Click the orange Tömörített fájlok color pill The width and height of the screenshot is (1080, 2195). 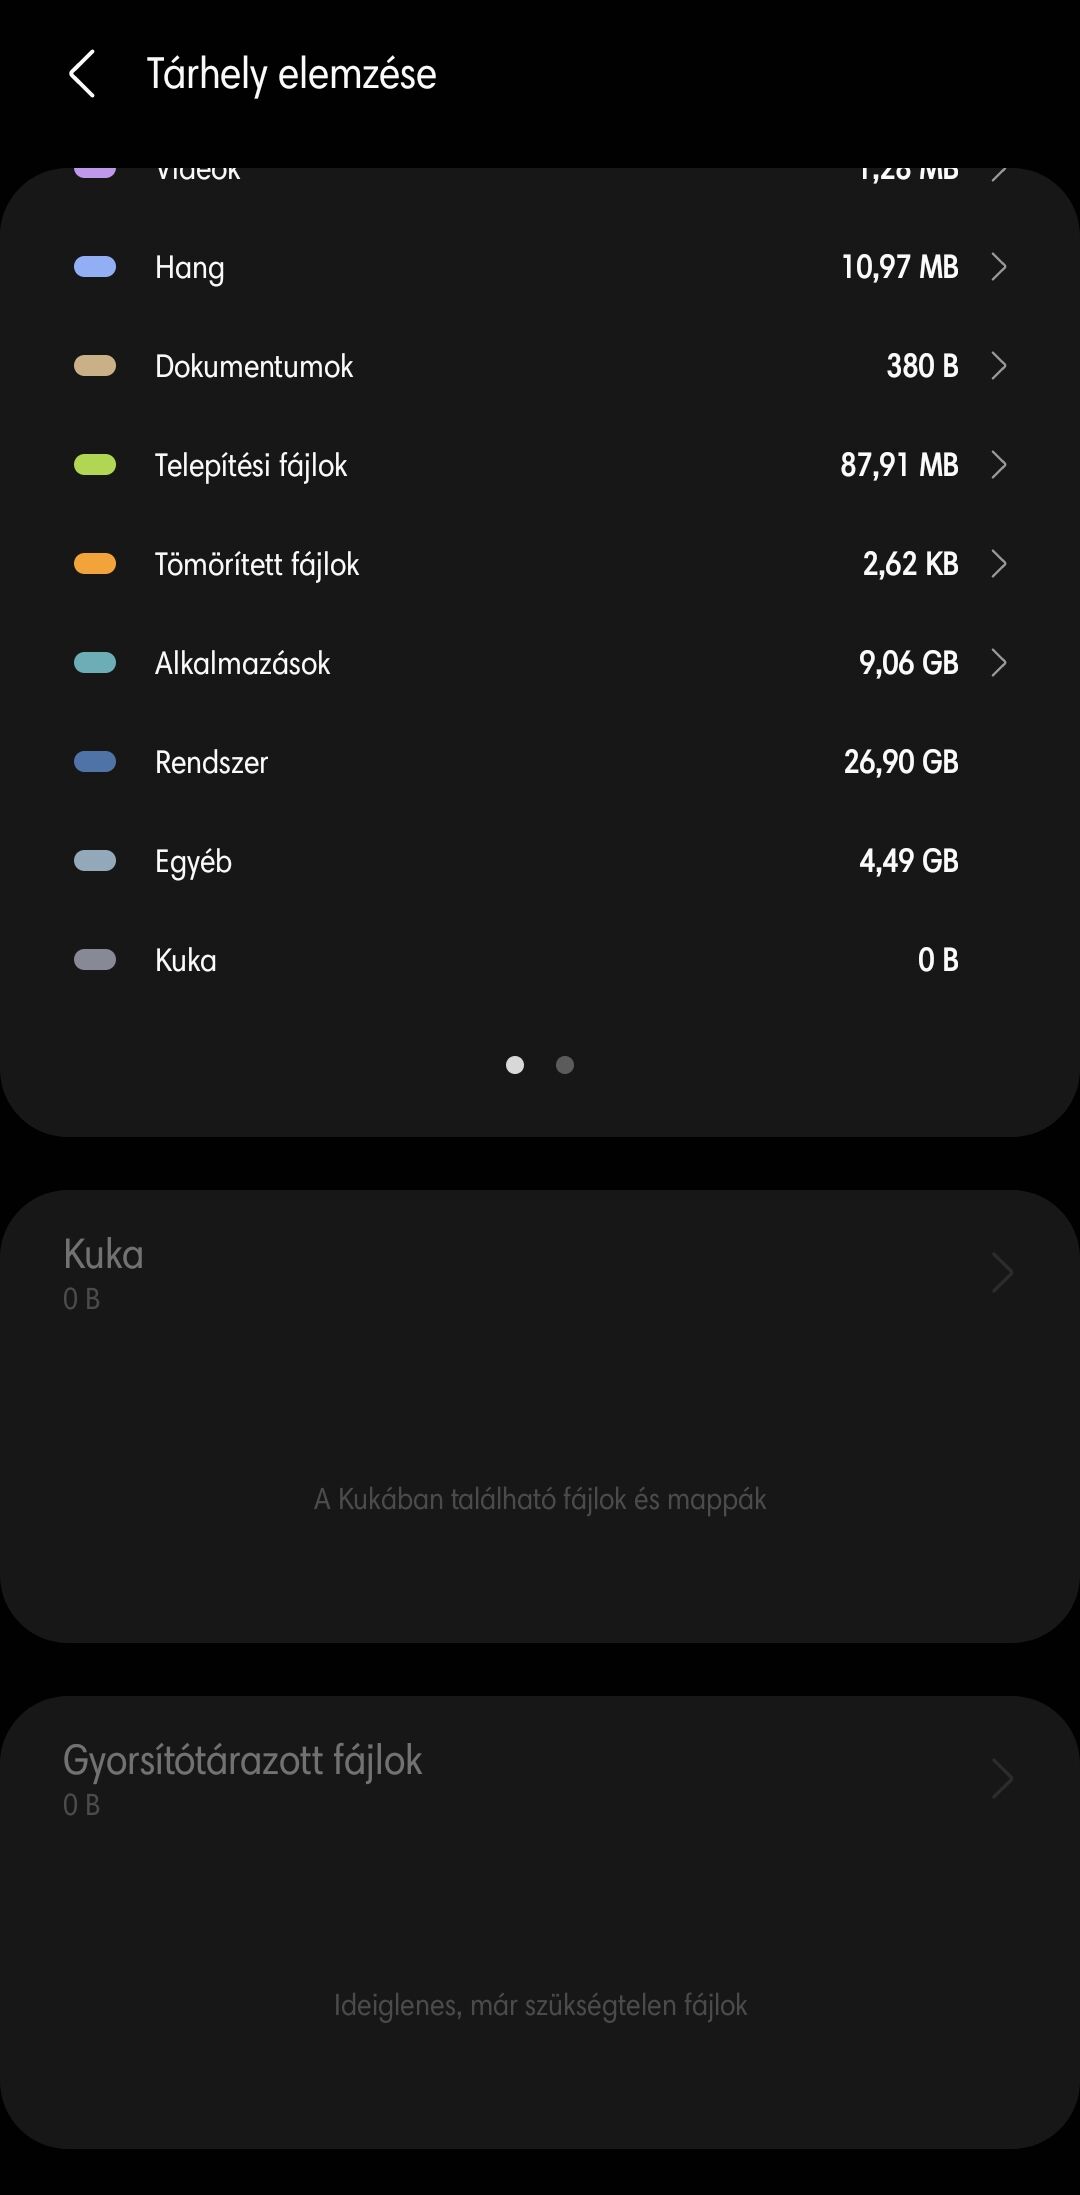(95, 564)
